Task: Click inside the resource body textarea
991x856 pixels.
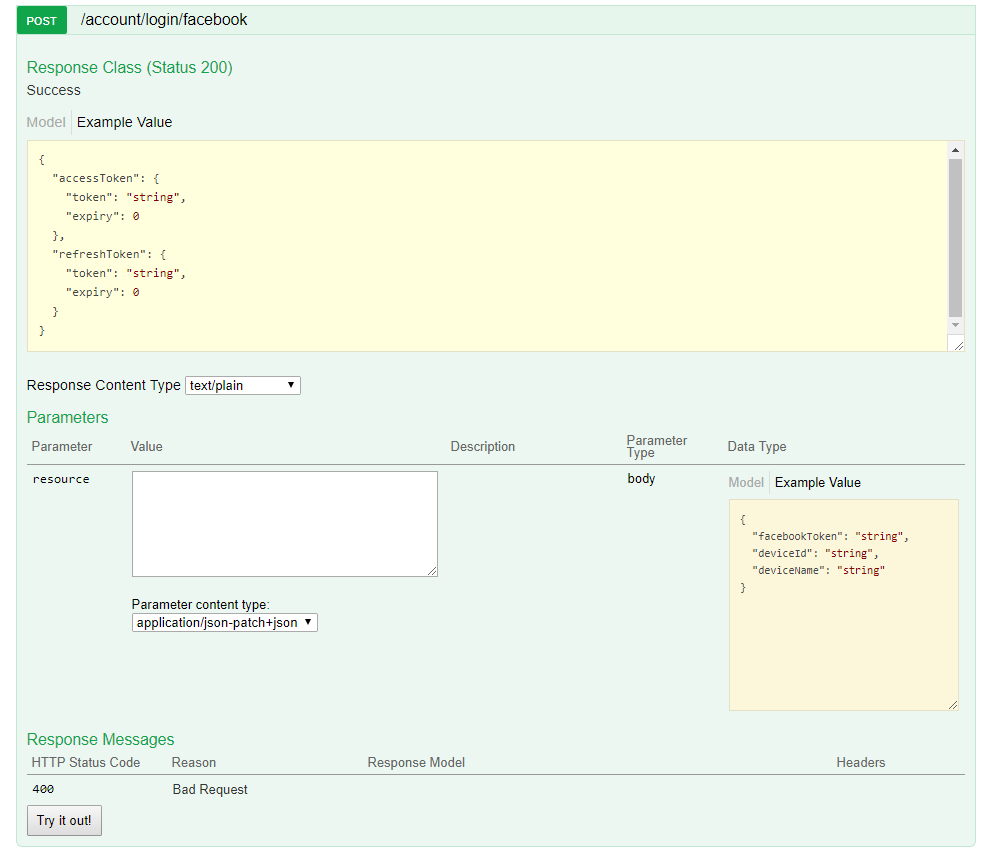Action: click(284, 524)
